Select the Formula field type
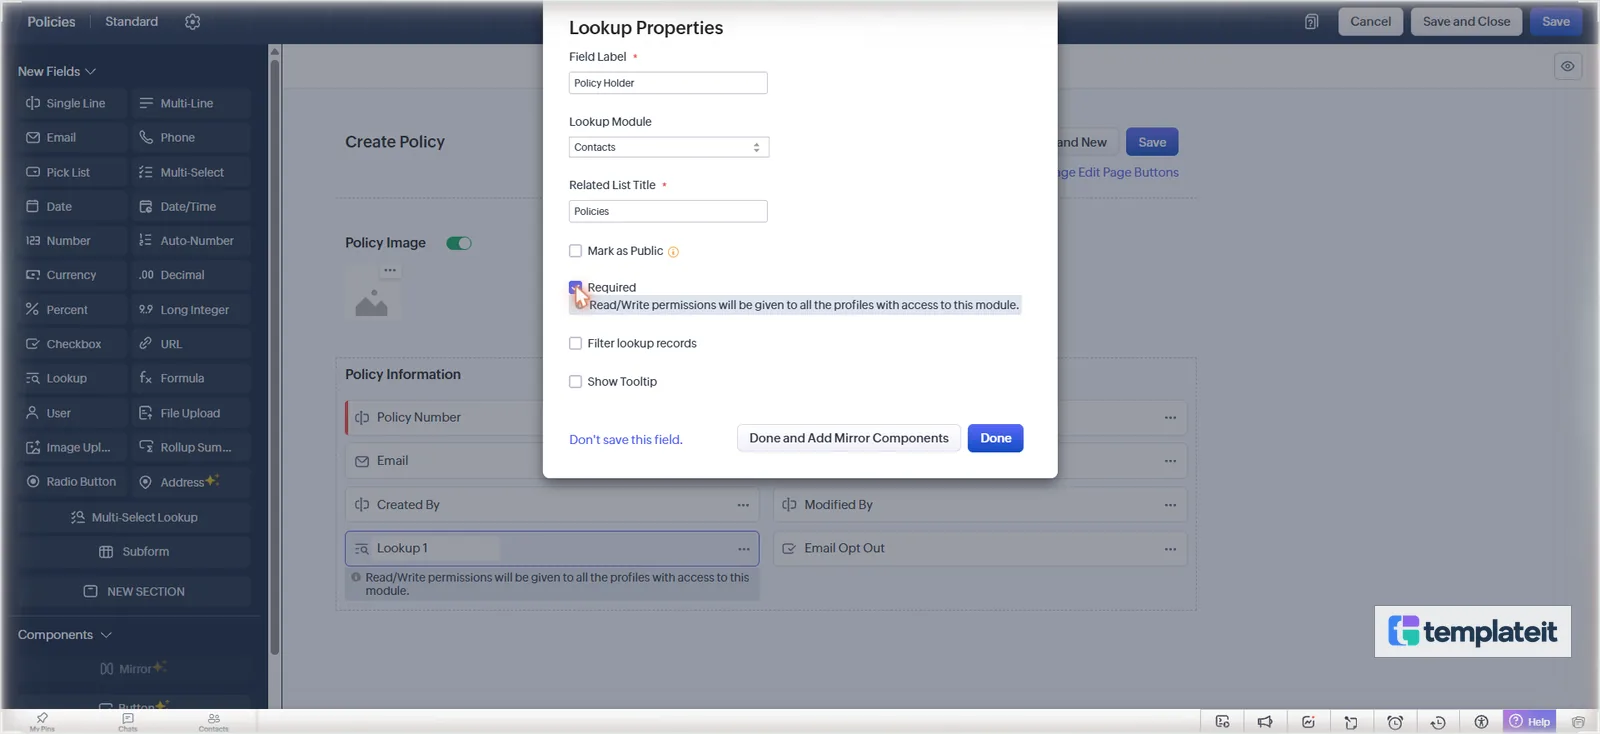Viewport: 1600px width, 734px height. coord(191,378)
